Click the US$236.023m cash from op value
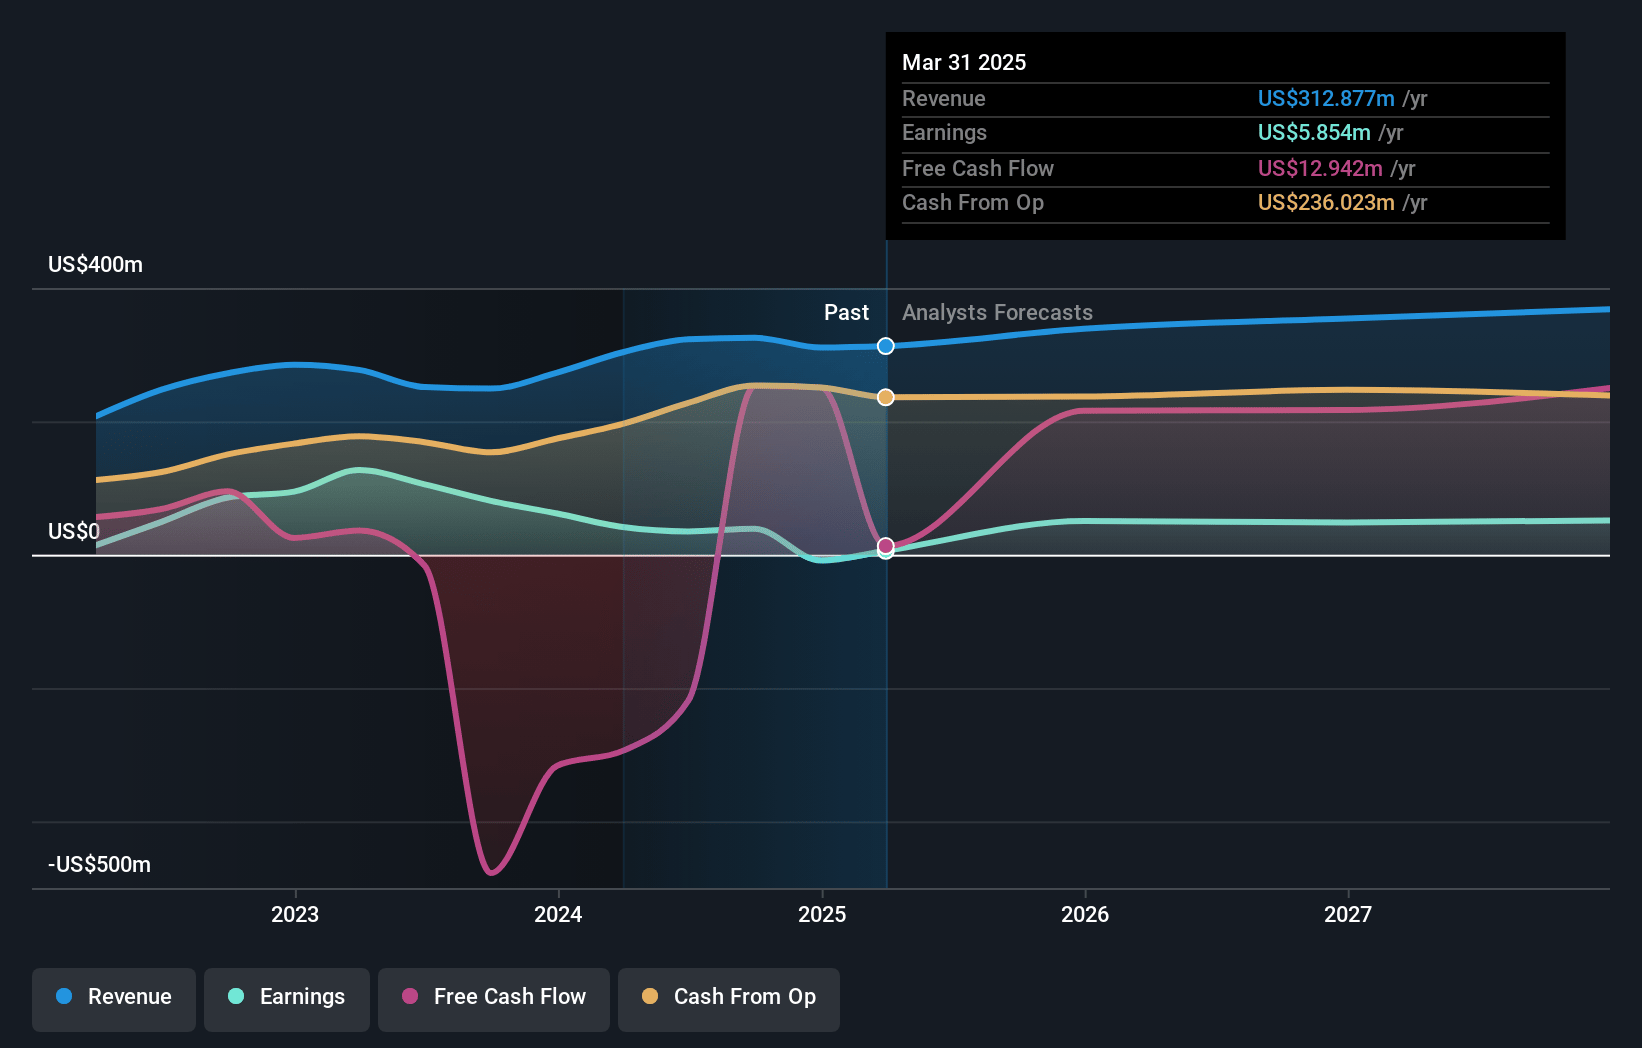 click(1326, 202)
